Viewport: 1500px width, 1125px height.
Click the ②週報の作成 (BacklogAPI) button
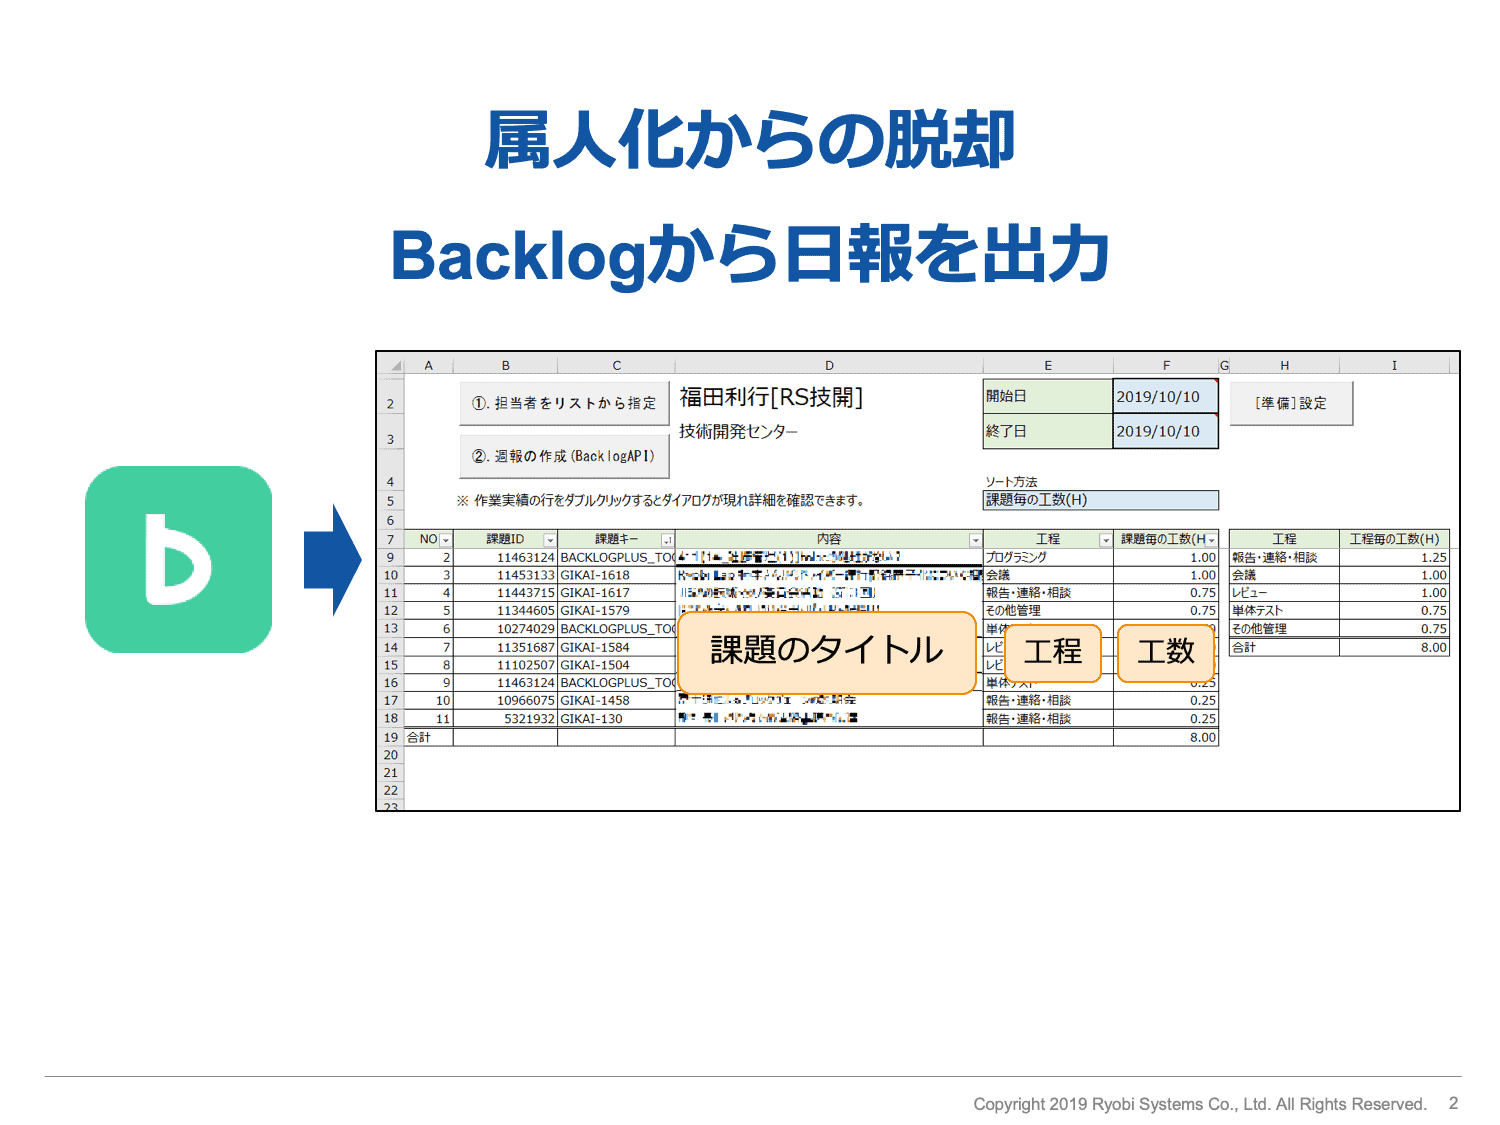pos(564,456)
